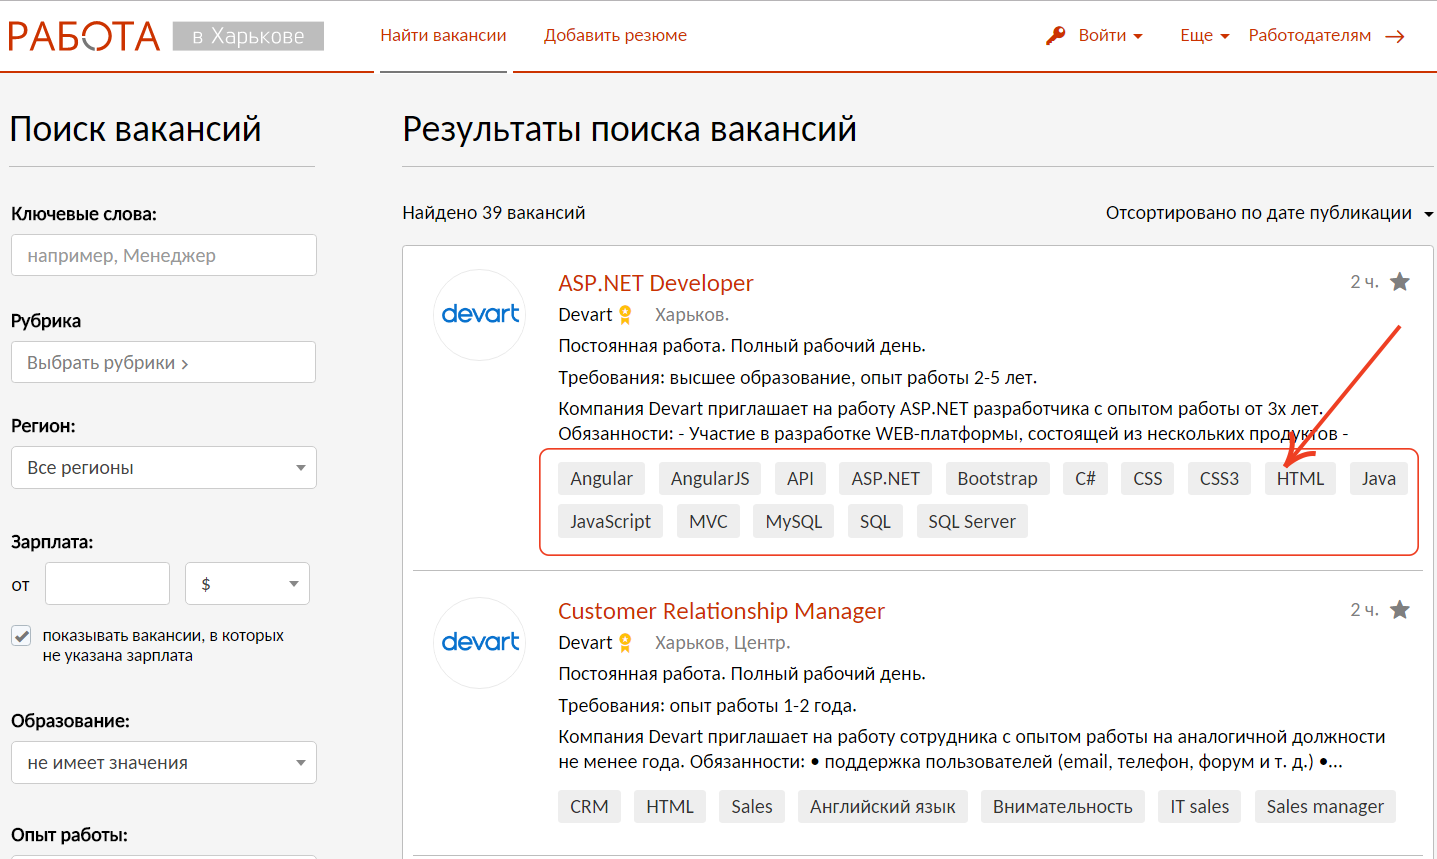
Task: Click the SQL tag
Action: pos(875,522)
